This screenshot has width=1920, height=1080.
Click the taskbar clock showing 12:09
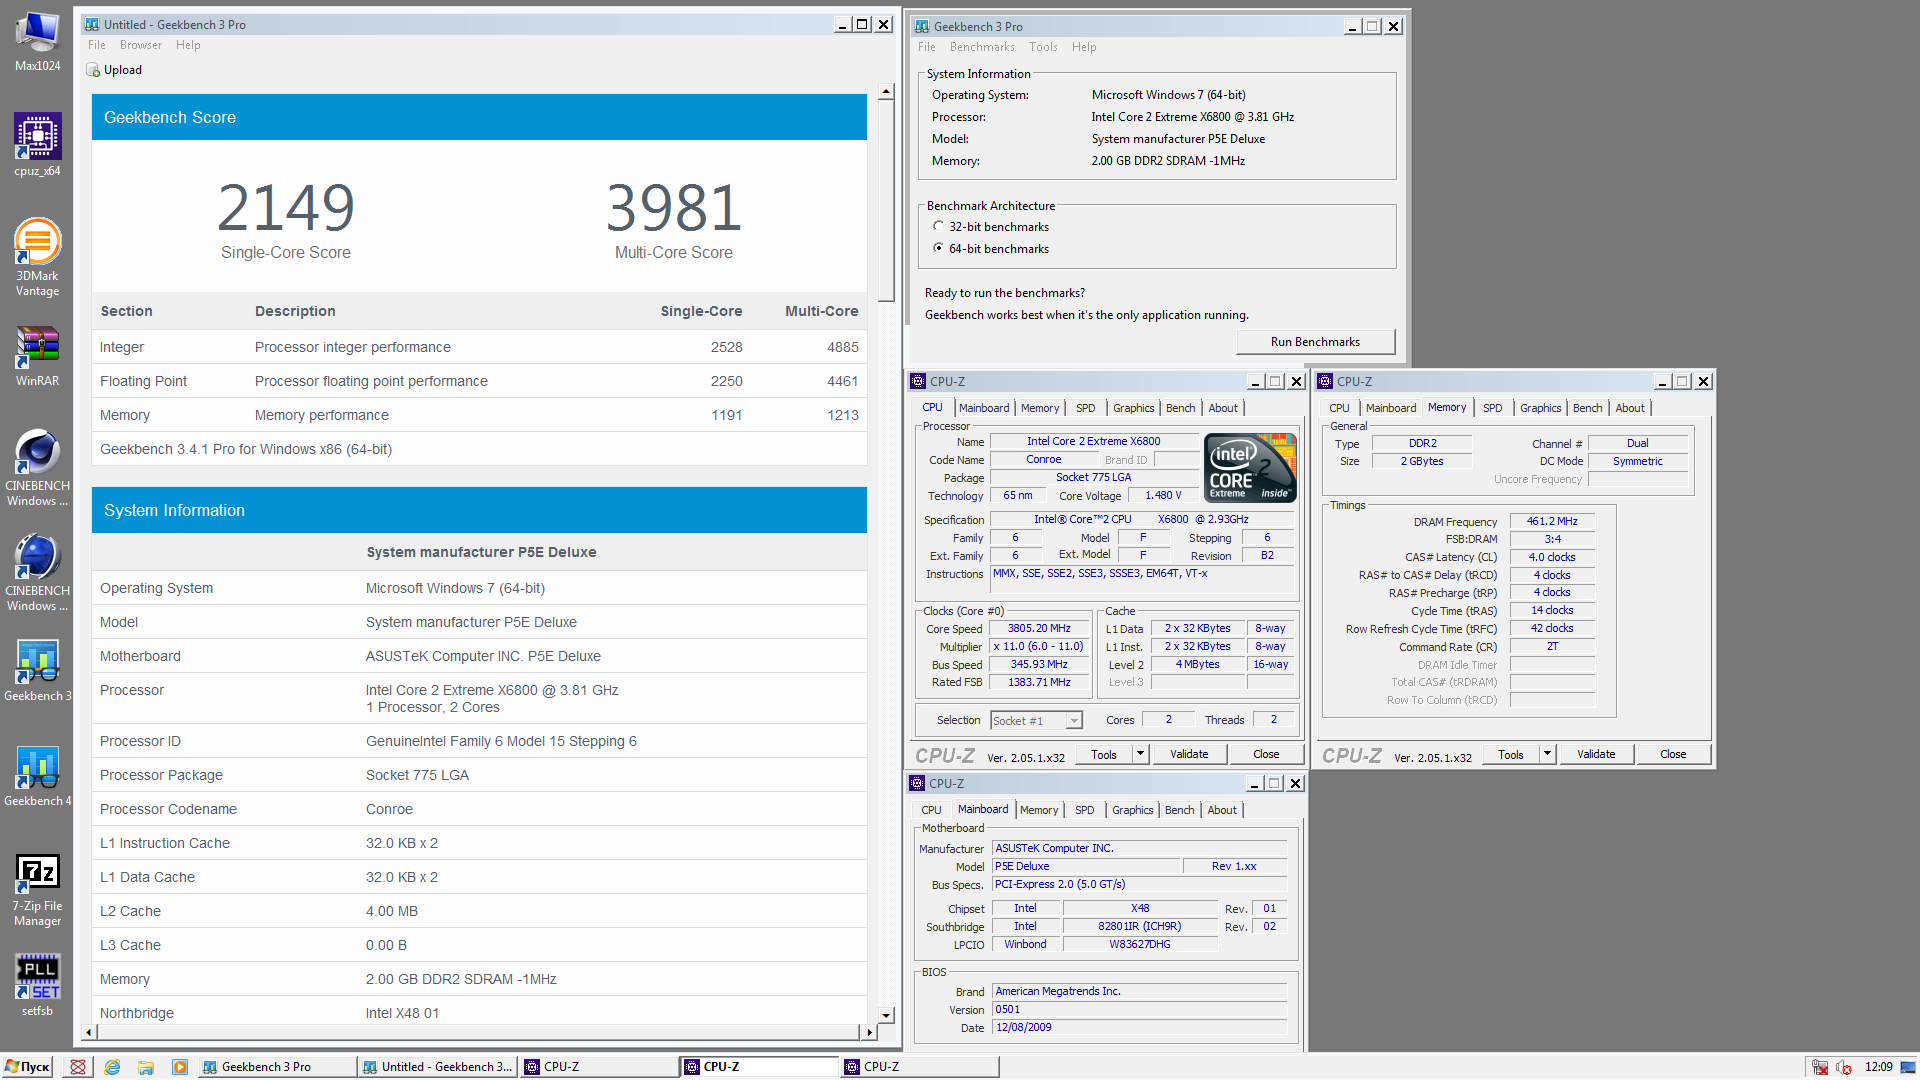coord(1878,1067)
